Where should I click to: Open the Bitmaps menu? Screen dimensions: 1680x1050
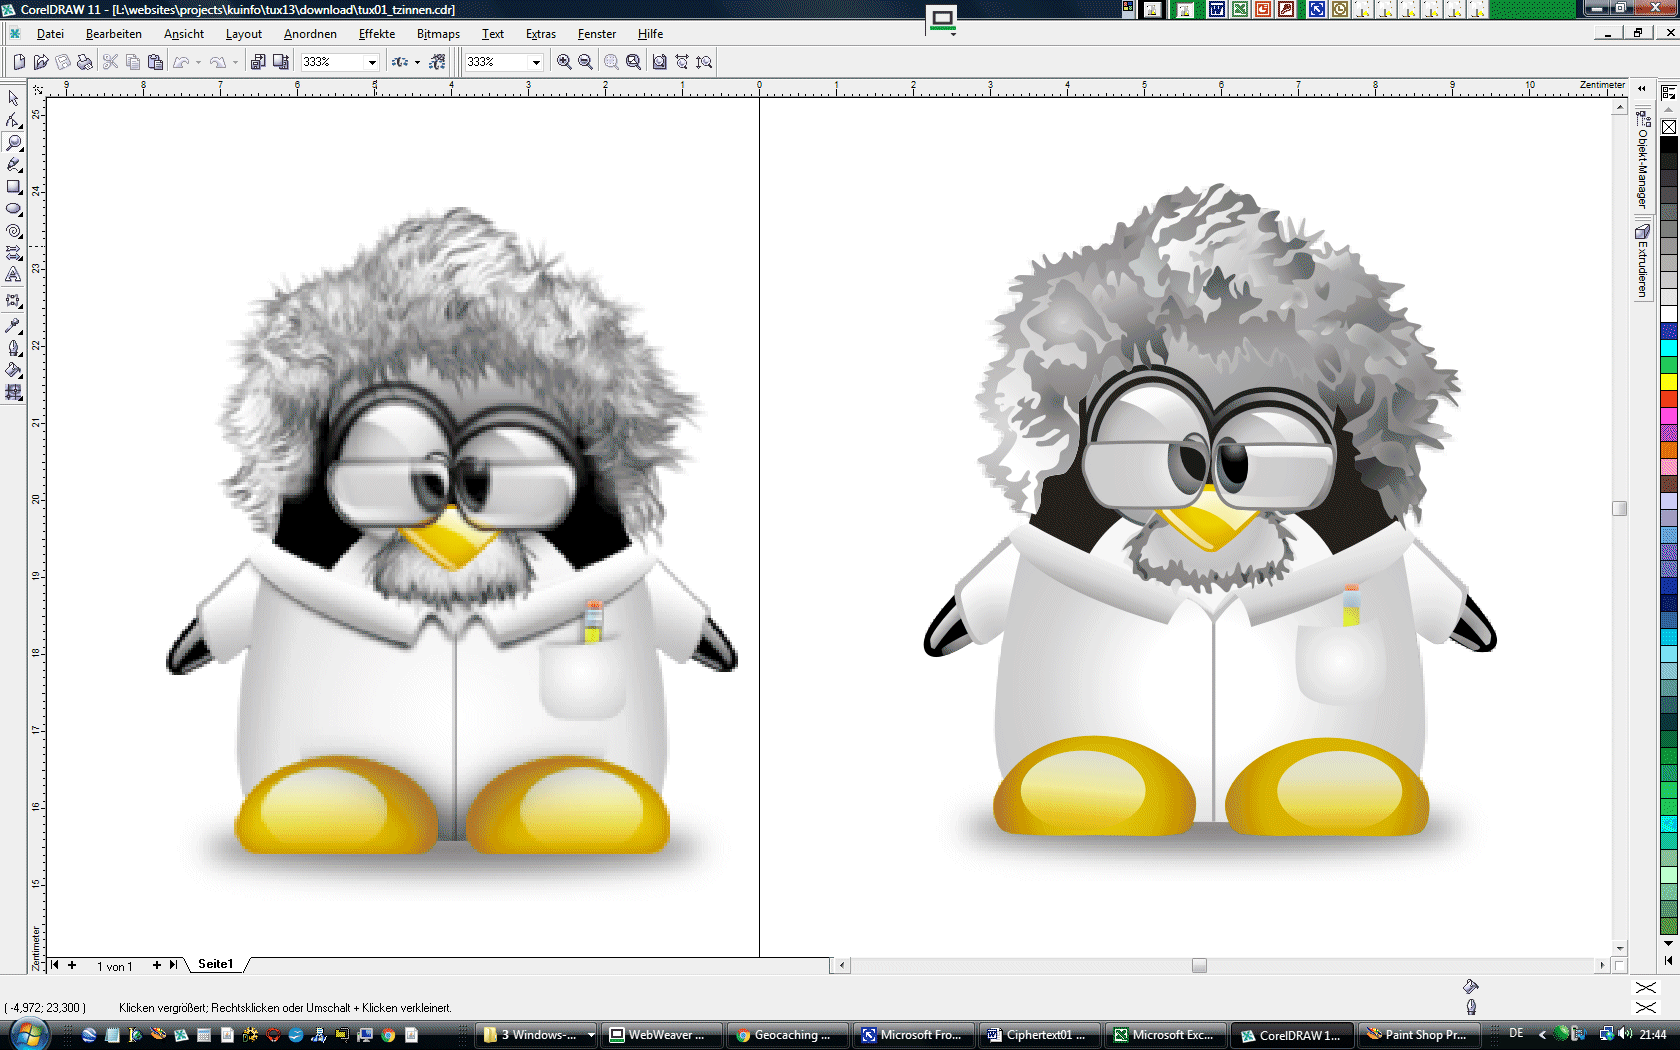coord(438,34)
